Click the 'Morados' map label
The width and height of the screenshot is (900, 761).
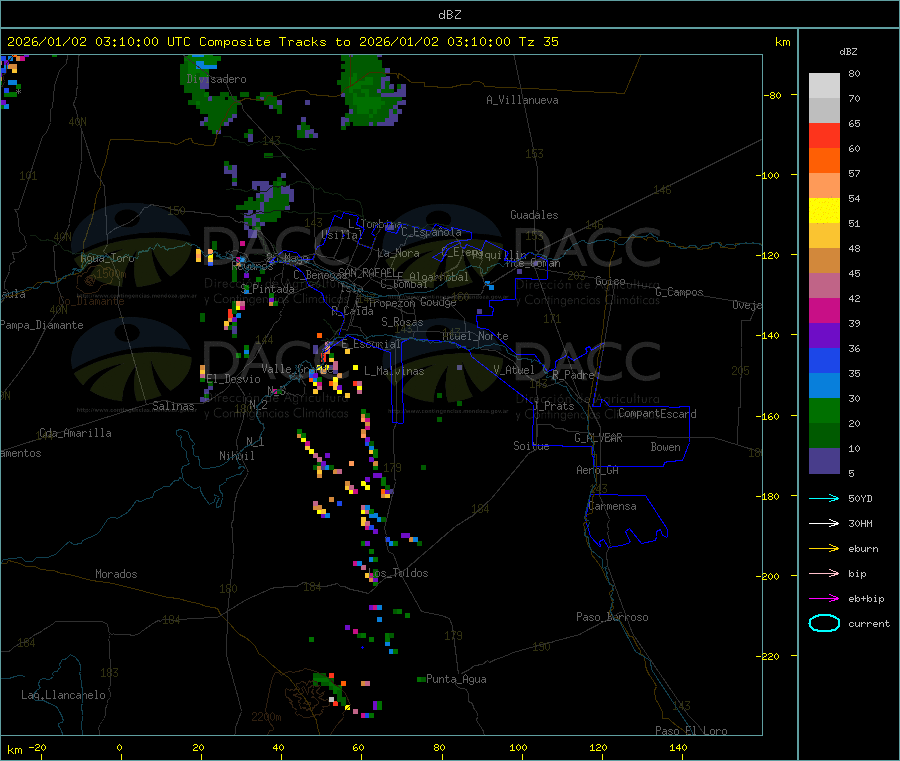[x=117, y=574]
